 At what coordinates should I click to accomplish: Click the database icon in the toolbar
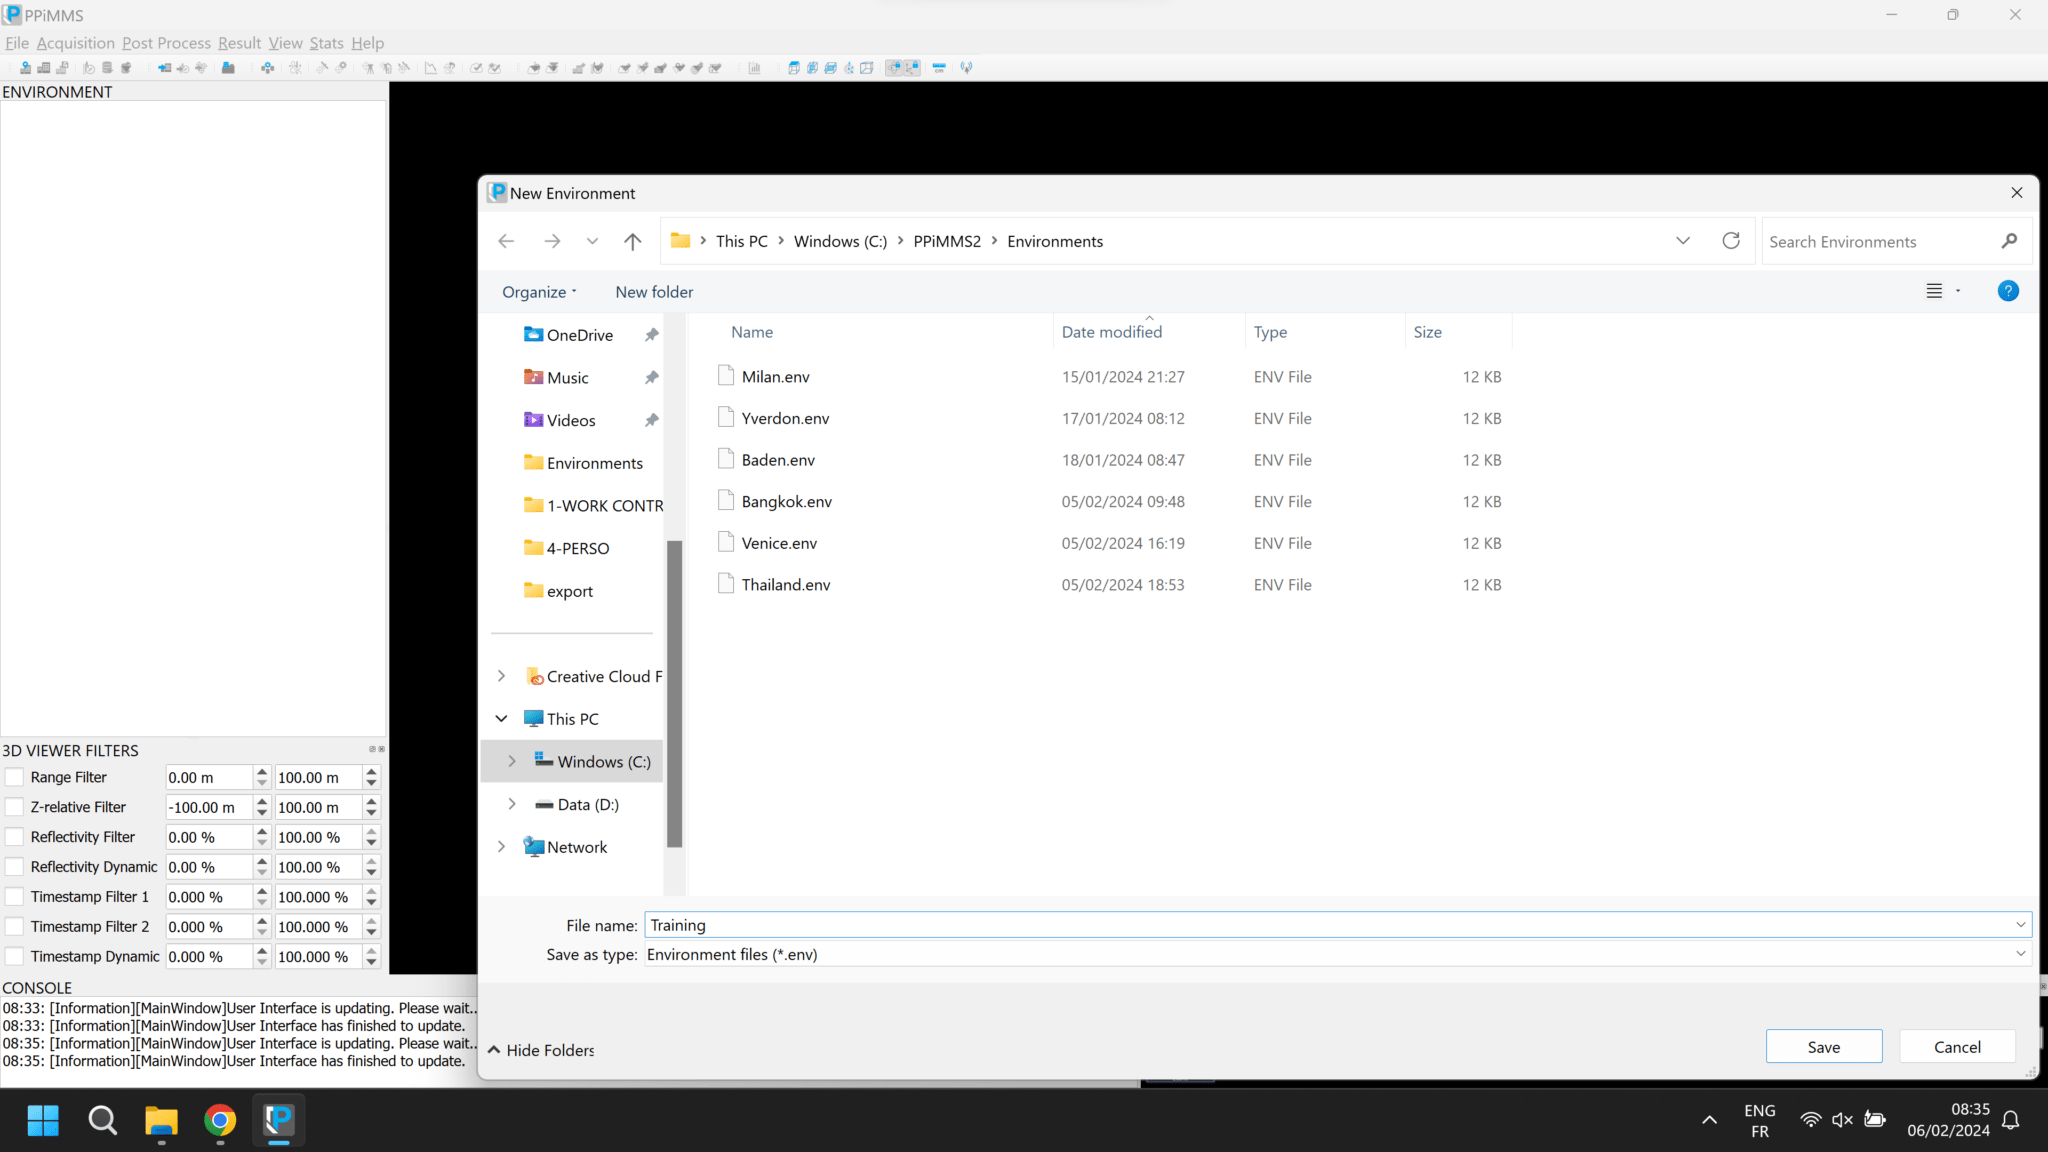tap(107, 67)
